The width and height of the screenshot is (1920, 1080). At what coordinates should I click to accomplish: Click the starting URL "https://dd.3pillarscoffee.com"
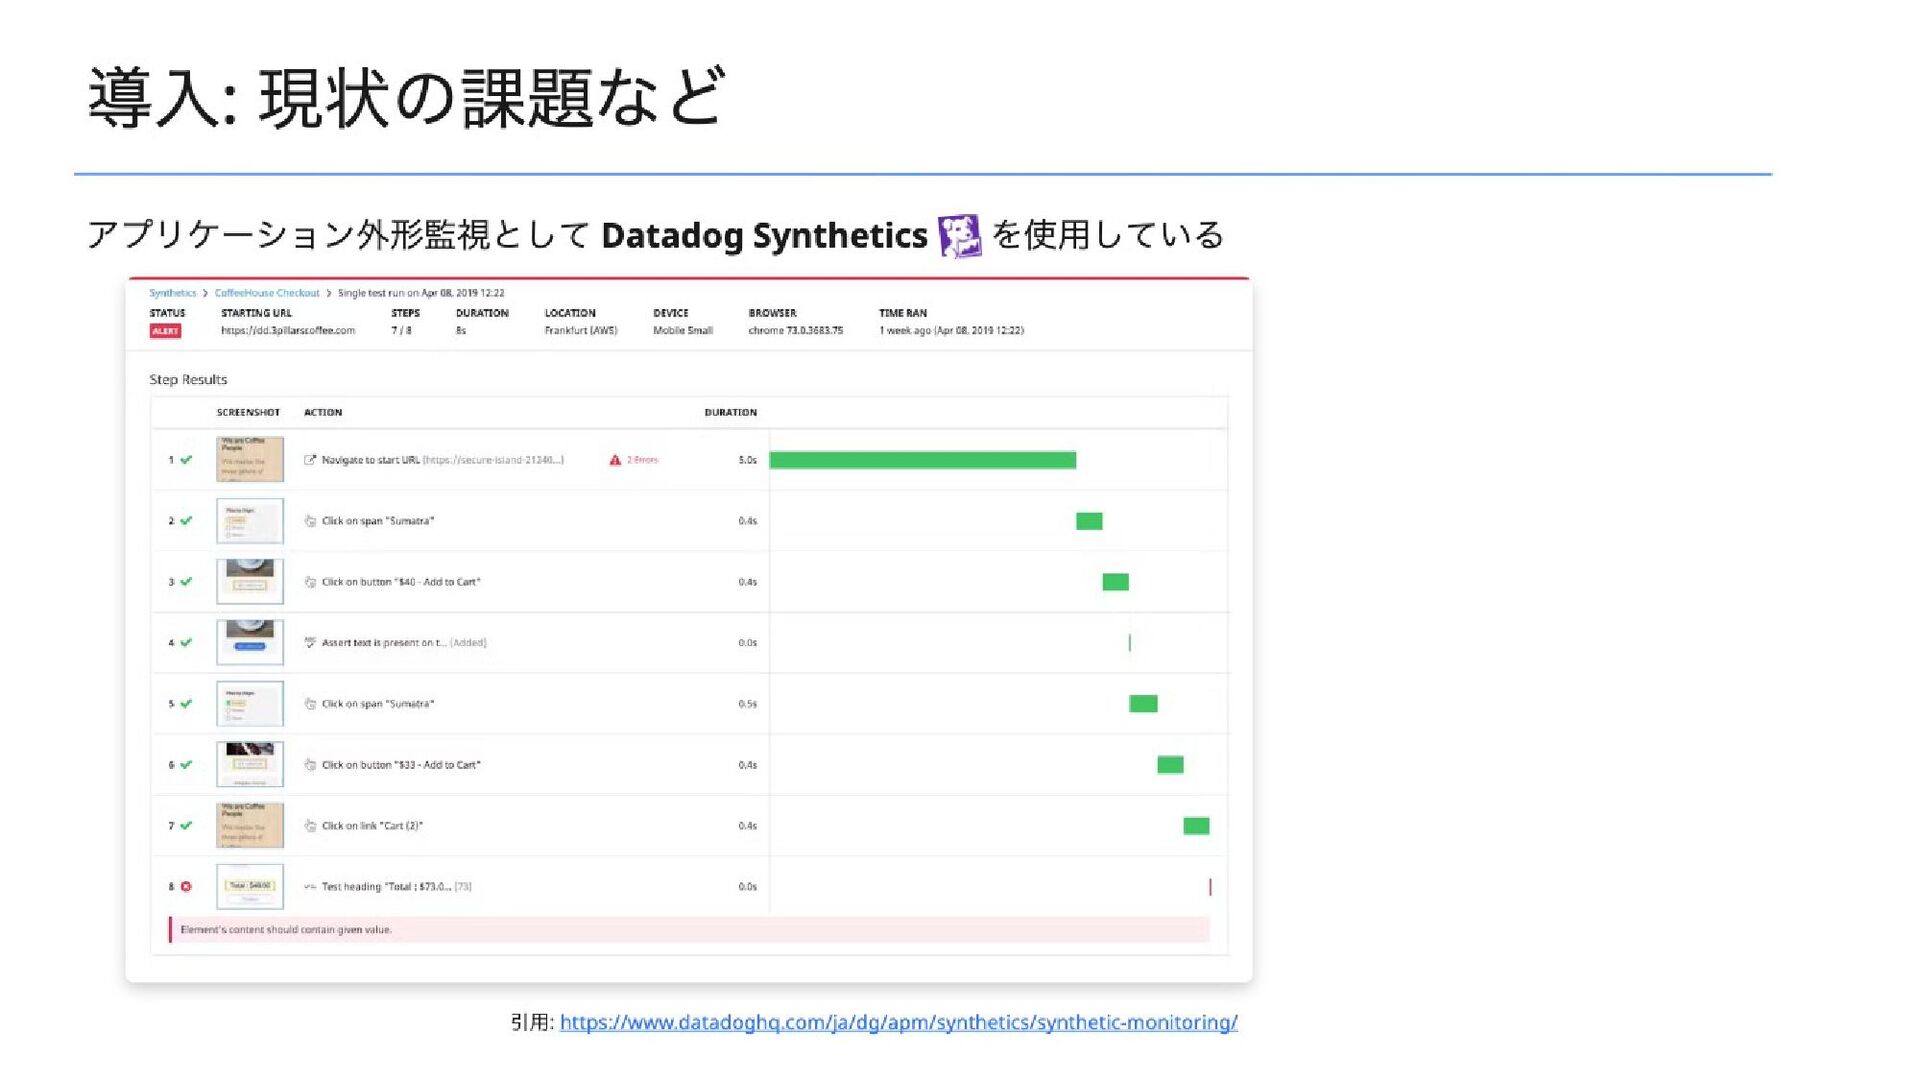pos(288,331)
